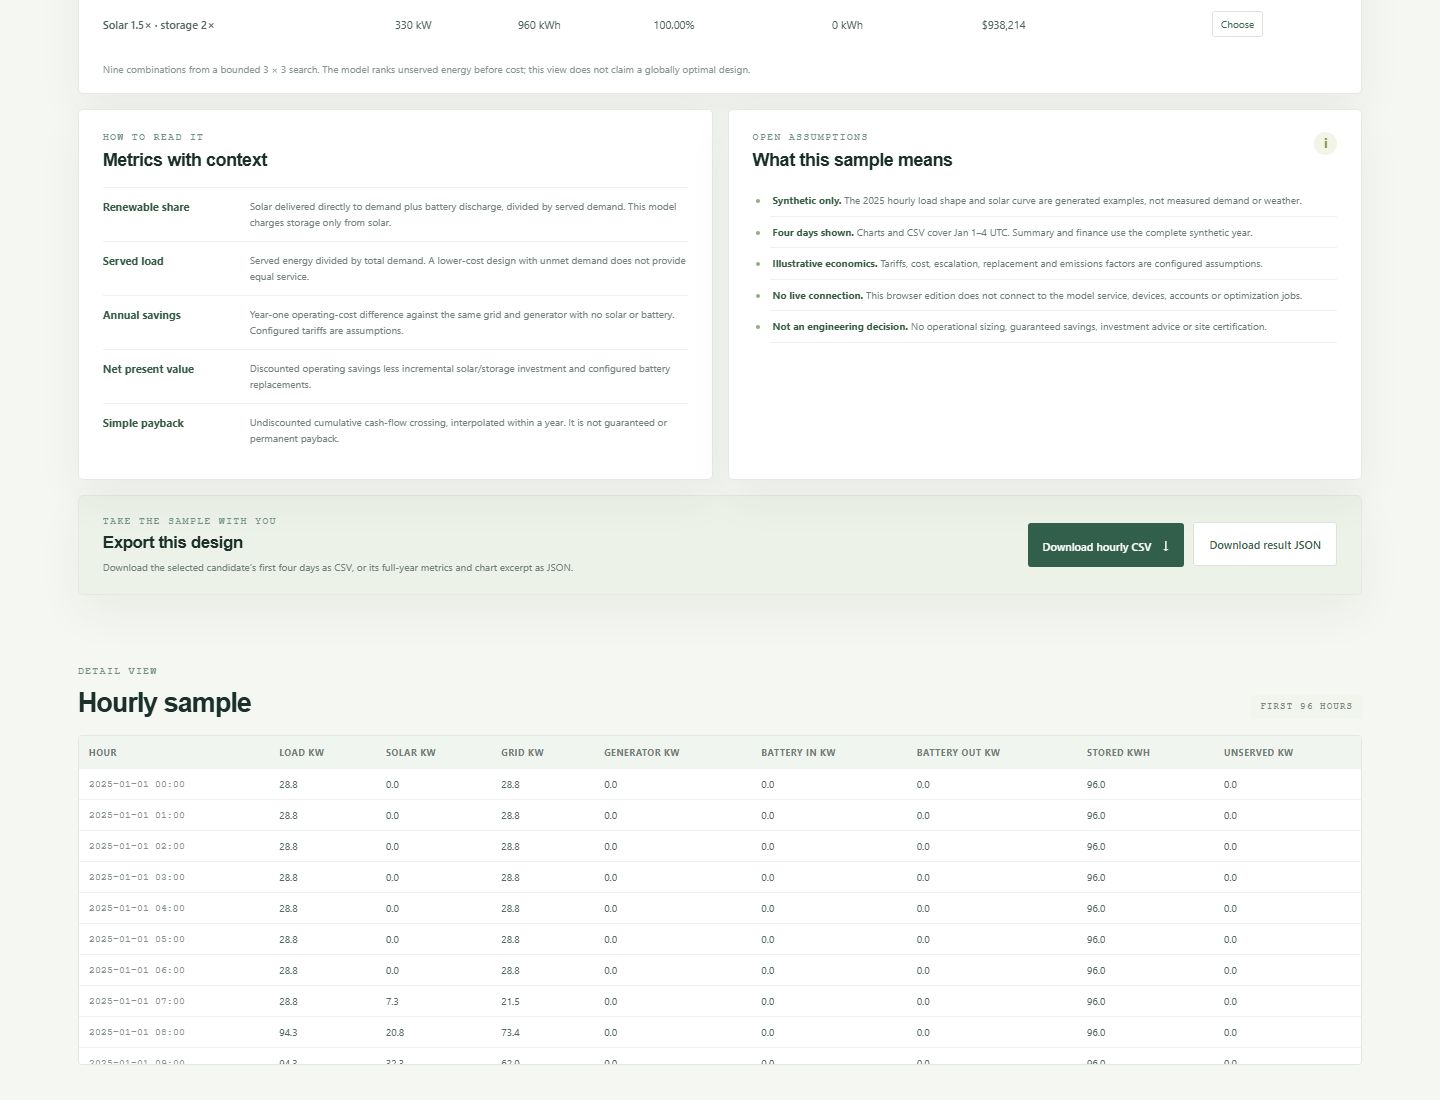
Task: Click the info icon in assumptions card
Action: point(1325,144)
